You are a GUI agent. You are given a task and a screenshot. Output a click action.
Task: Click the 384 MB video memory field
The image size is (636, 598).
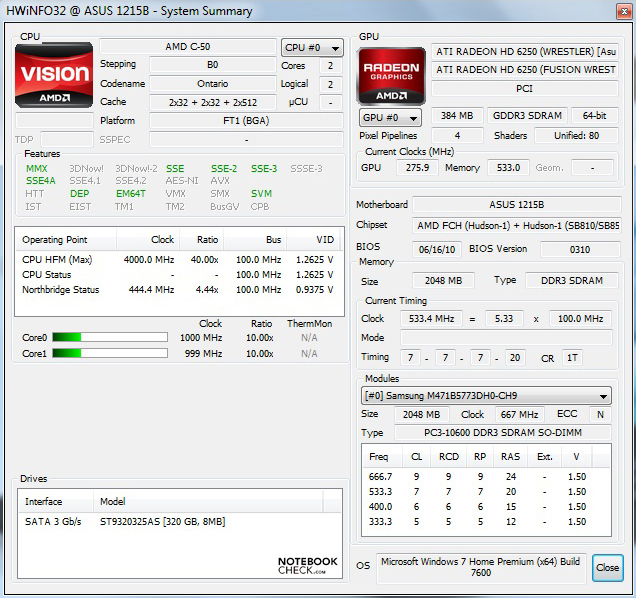(x=457, y=116)
